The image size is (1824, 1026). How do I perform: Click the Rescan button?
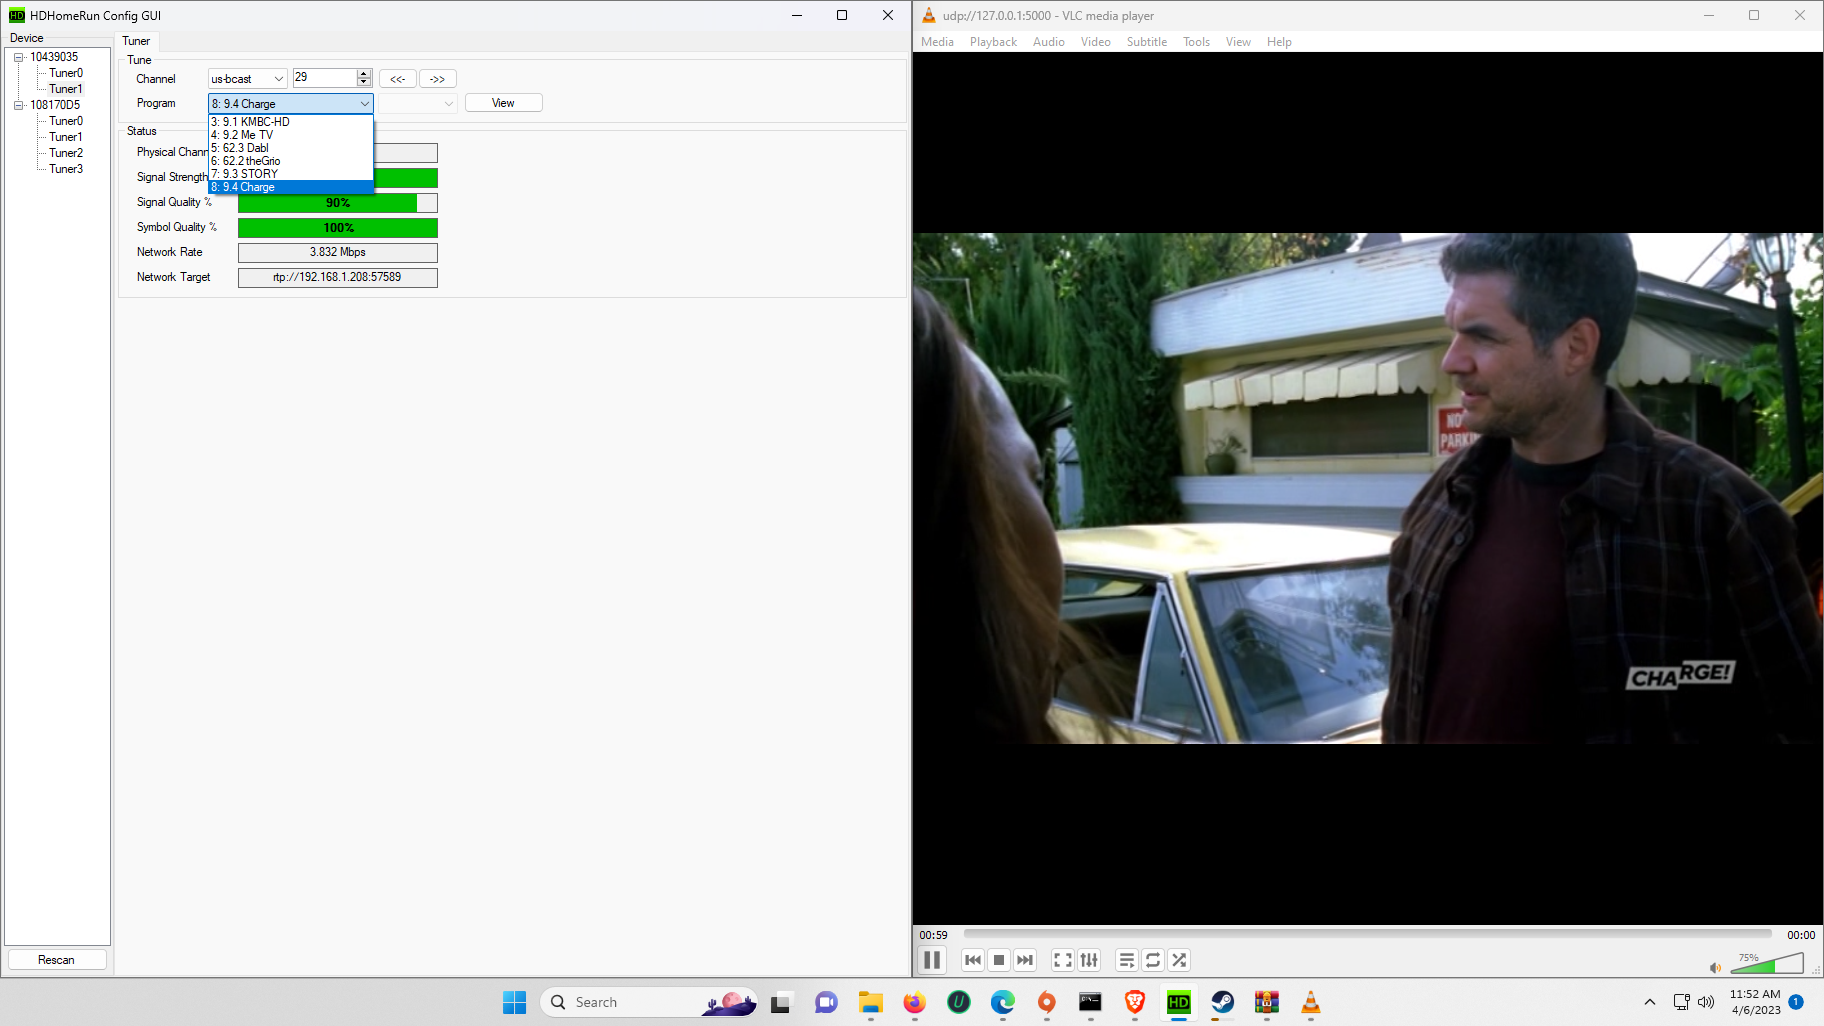(56, 960)
